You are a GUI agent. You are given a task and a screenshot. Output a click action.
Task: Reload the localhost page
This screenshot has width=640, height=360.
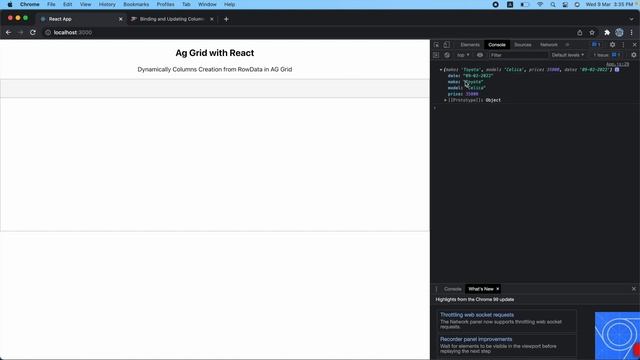33,32
